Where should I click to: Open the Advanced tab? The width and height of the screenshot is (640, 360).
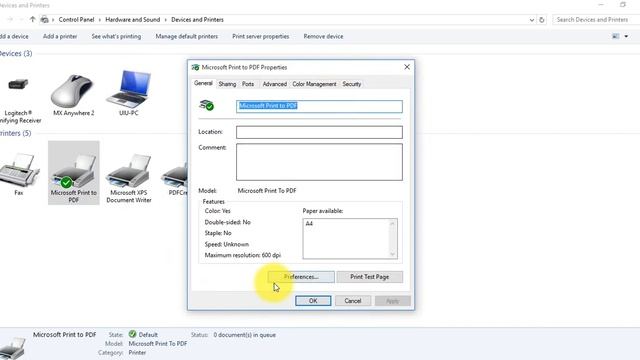(x=274, y=84)
